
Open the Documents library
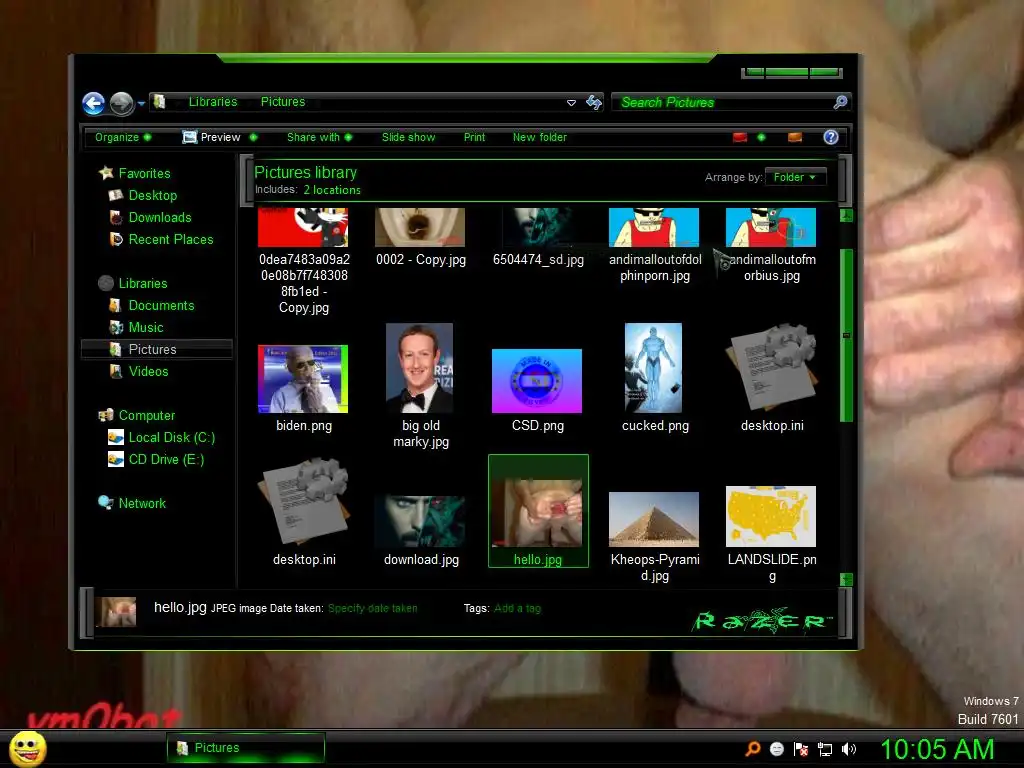[x=161, y=306]
